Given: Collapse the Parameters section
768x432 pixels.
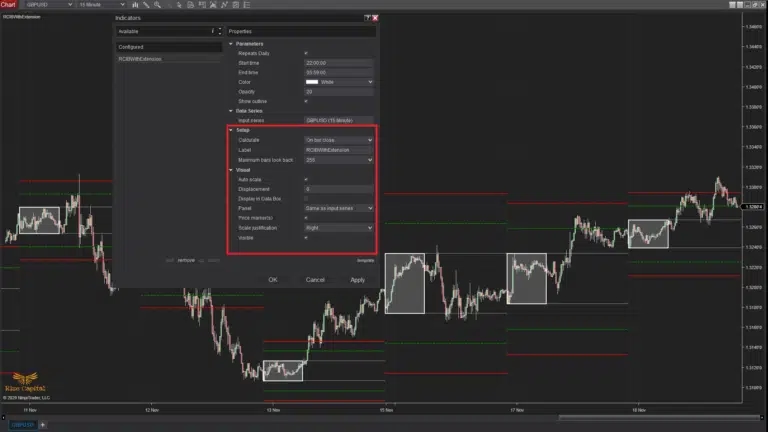Looking at the screenshot, I should tap(231, 43).
